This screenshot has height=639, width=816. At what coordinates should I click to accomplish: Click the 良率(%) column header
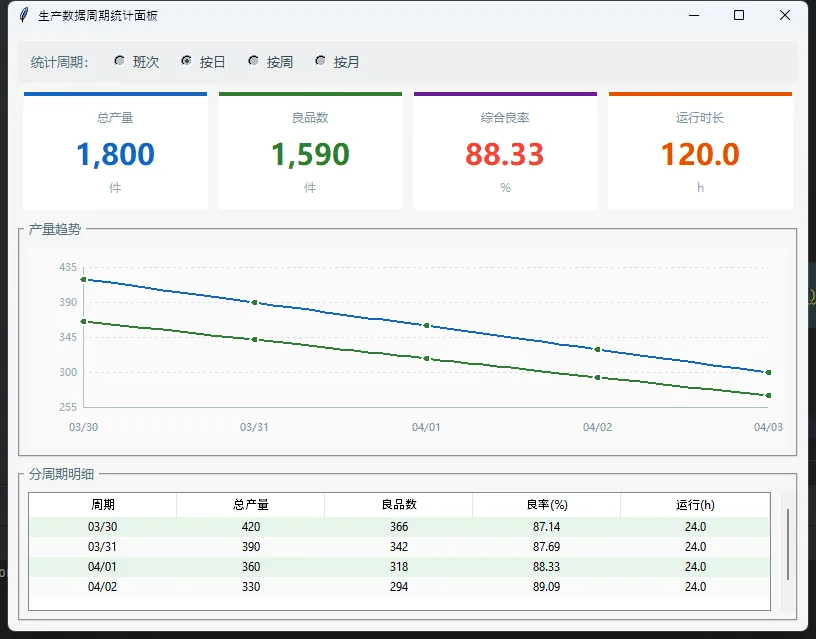(547, 505)
